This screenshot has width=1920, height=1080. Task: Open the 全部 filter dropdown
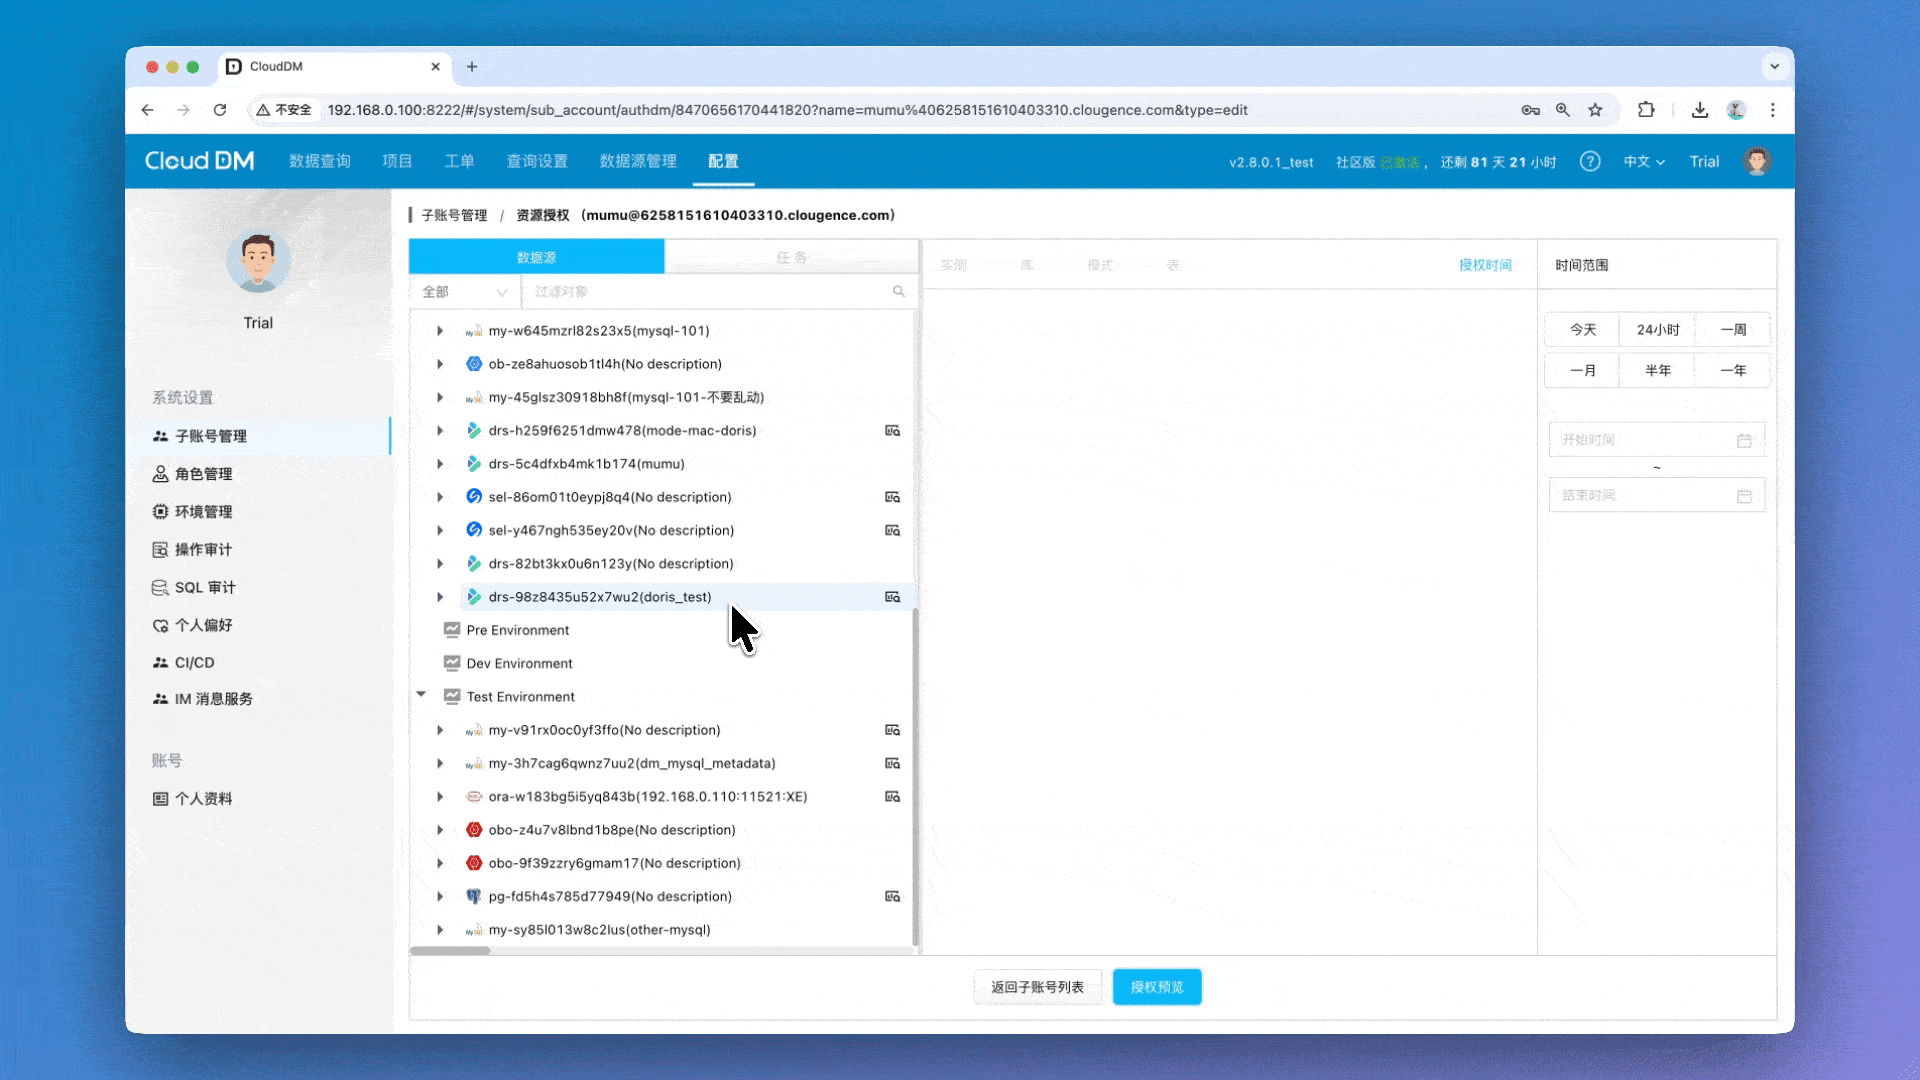point(465,292)
